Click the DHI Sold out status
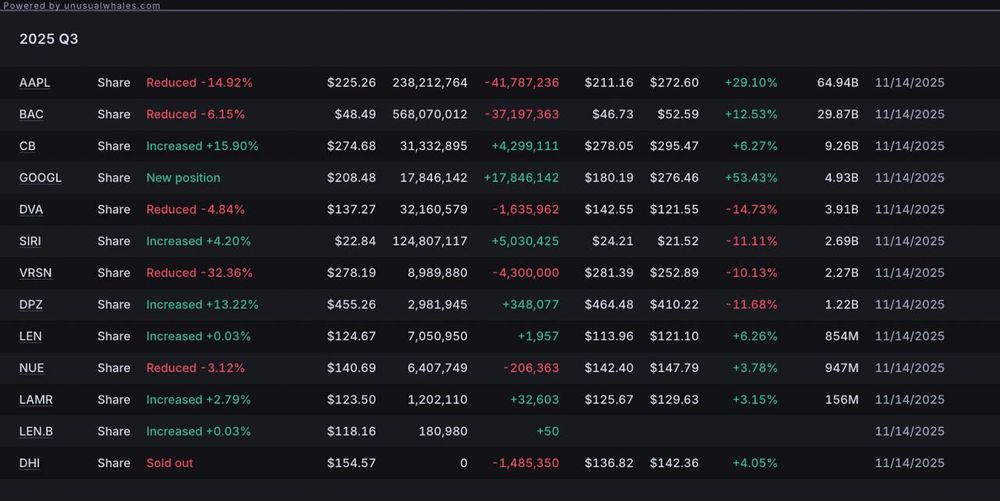The height and width of the screenshot is (501, 1000). 170,463
